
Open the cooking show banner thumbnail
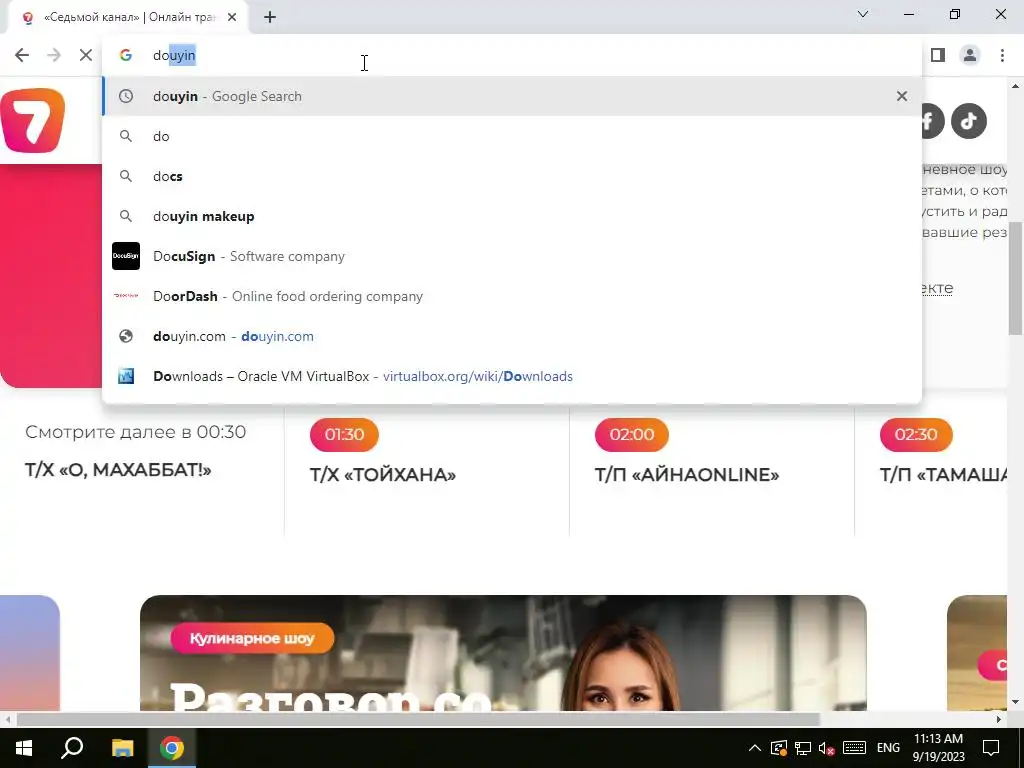503,653
